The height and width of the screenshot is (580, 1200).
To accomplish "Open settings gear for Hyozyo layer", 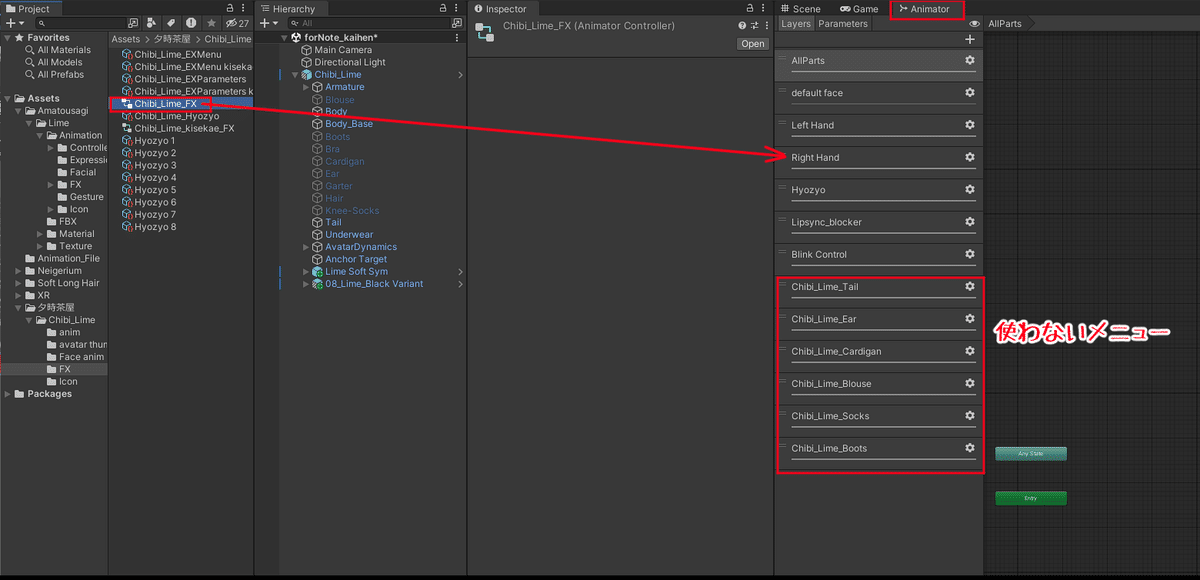I will point(969,190).
